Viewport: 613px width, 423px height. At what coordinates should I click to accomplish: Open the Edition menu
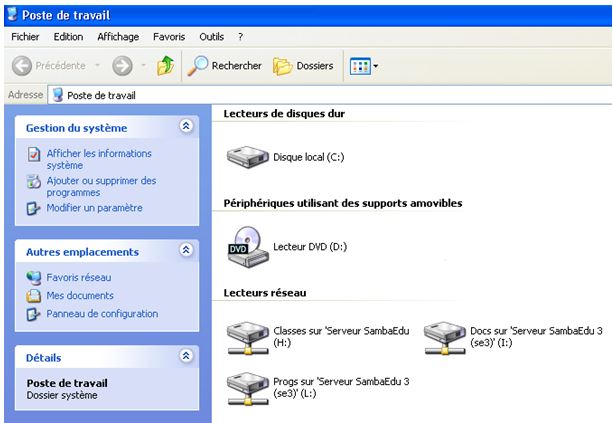tap(68, 37)
